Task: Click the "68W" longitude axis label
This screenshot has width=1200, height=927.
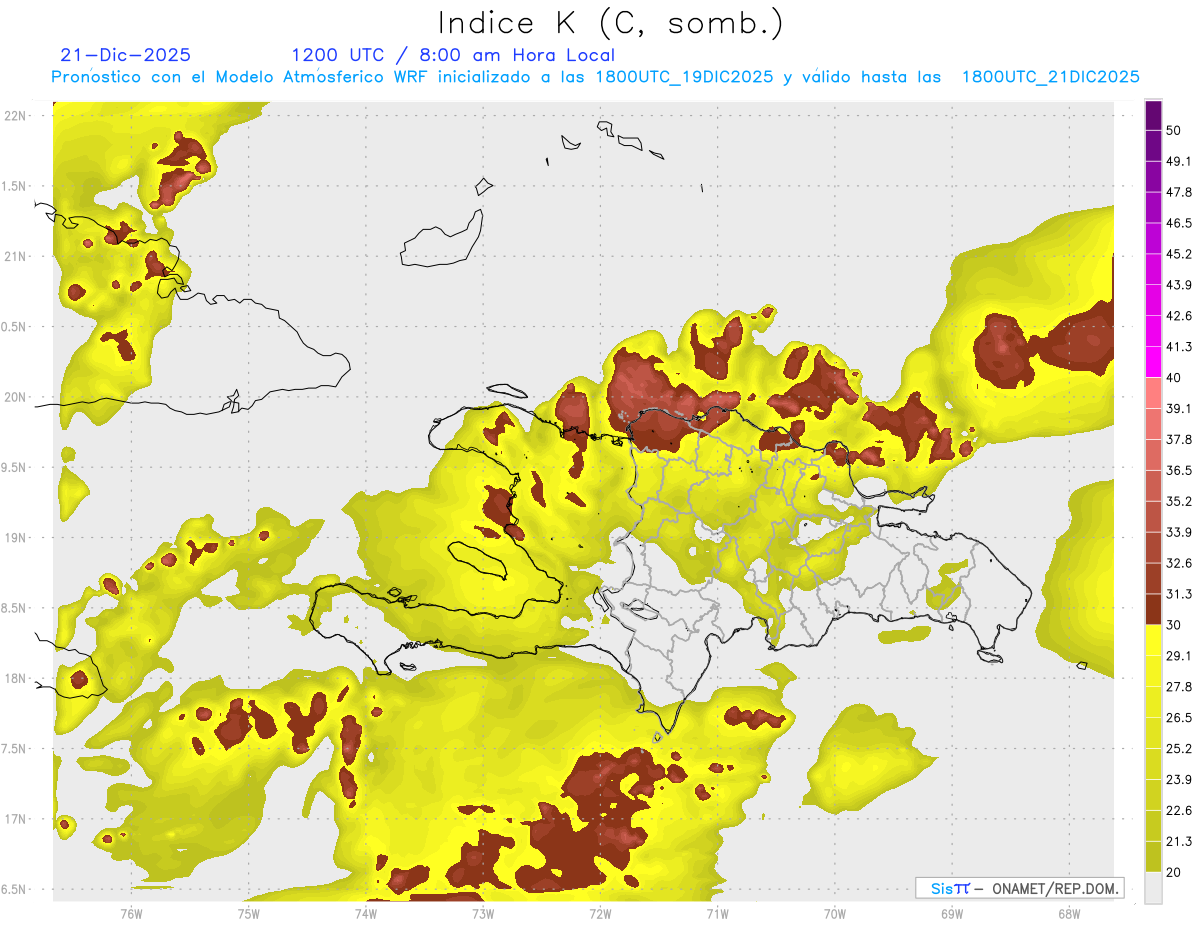Action: click(1068, 913)
